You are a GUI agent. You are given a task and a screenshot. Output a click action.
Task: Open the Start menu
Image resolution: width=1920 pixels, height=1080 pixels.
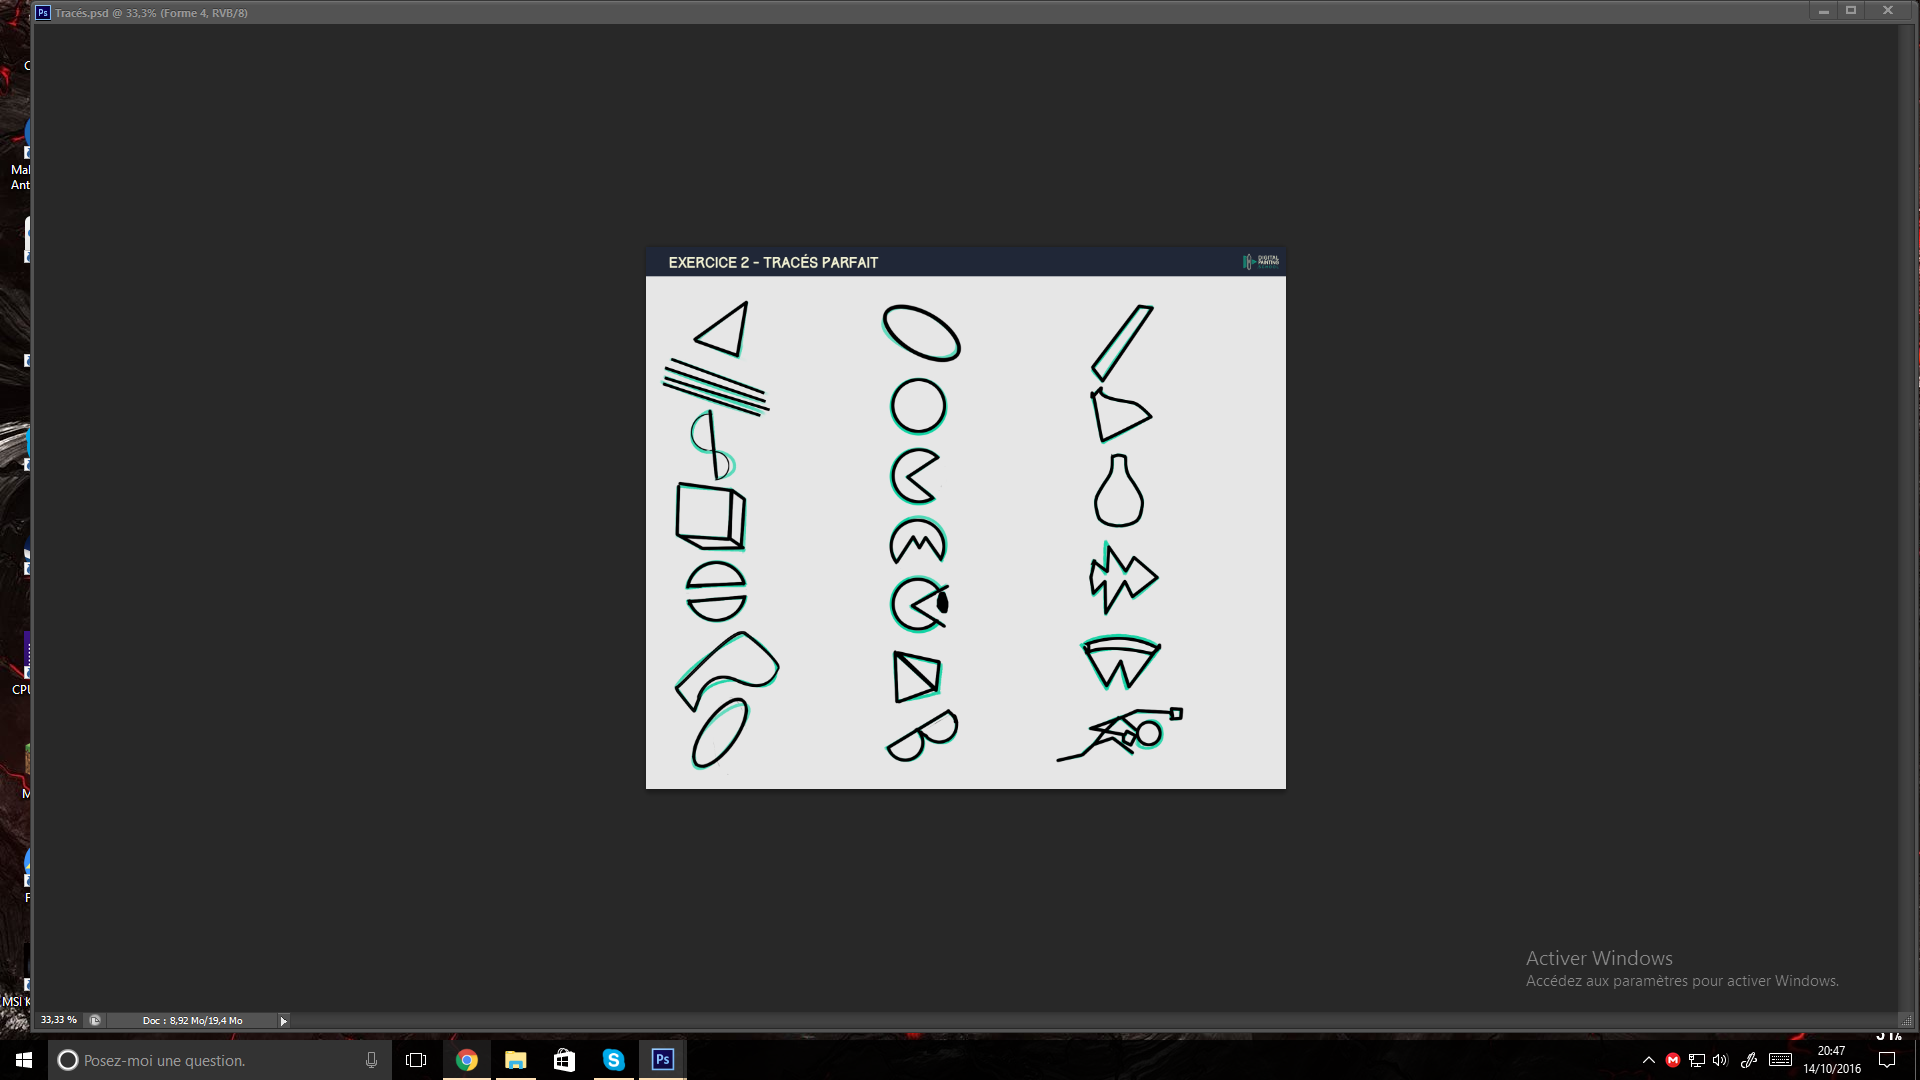coord(21,1059)
